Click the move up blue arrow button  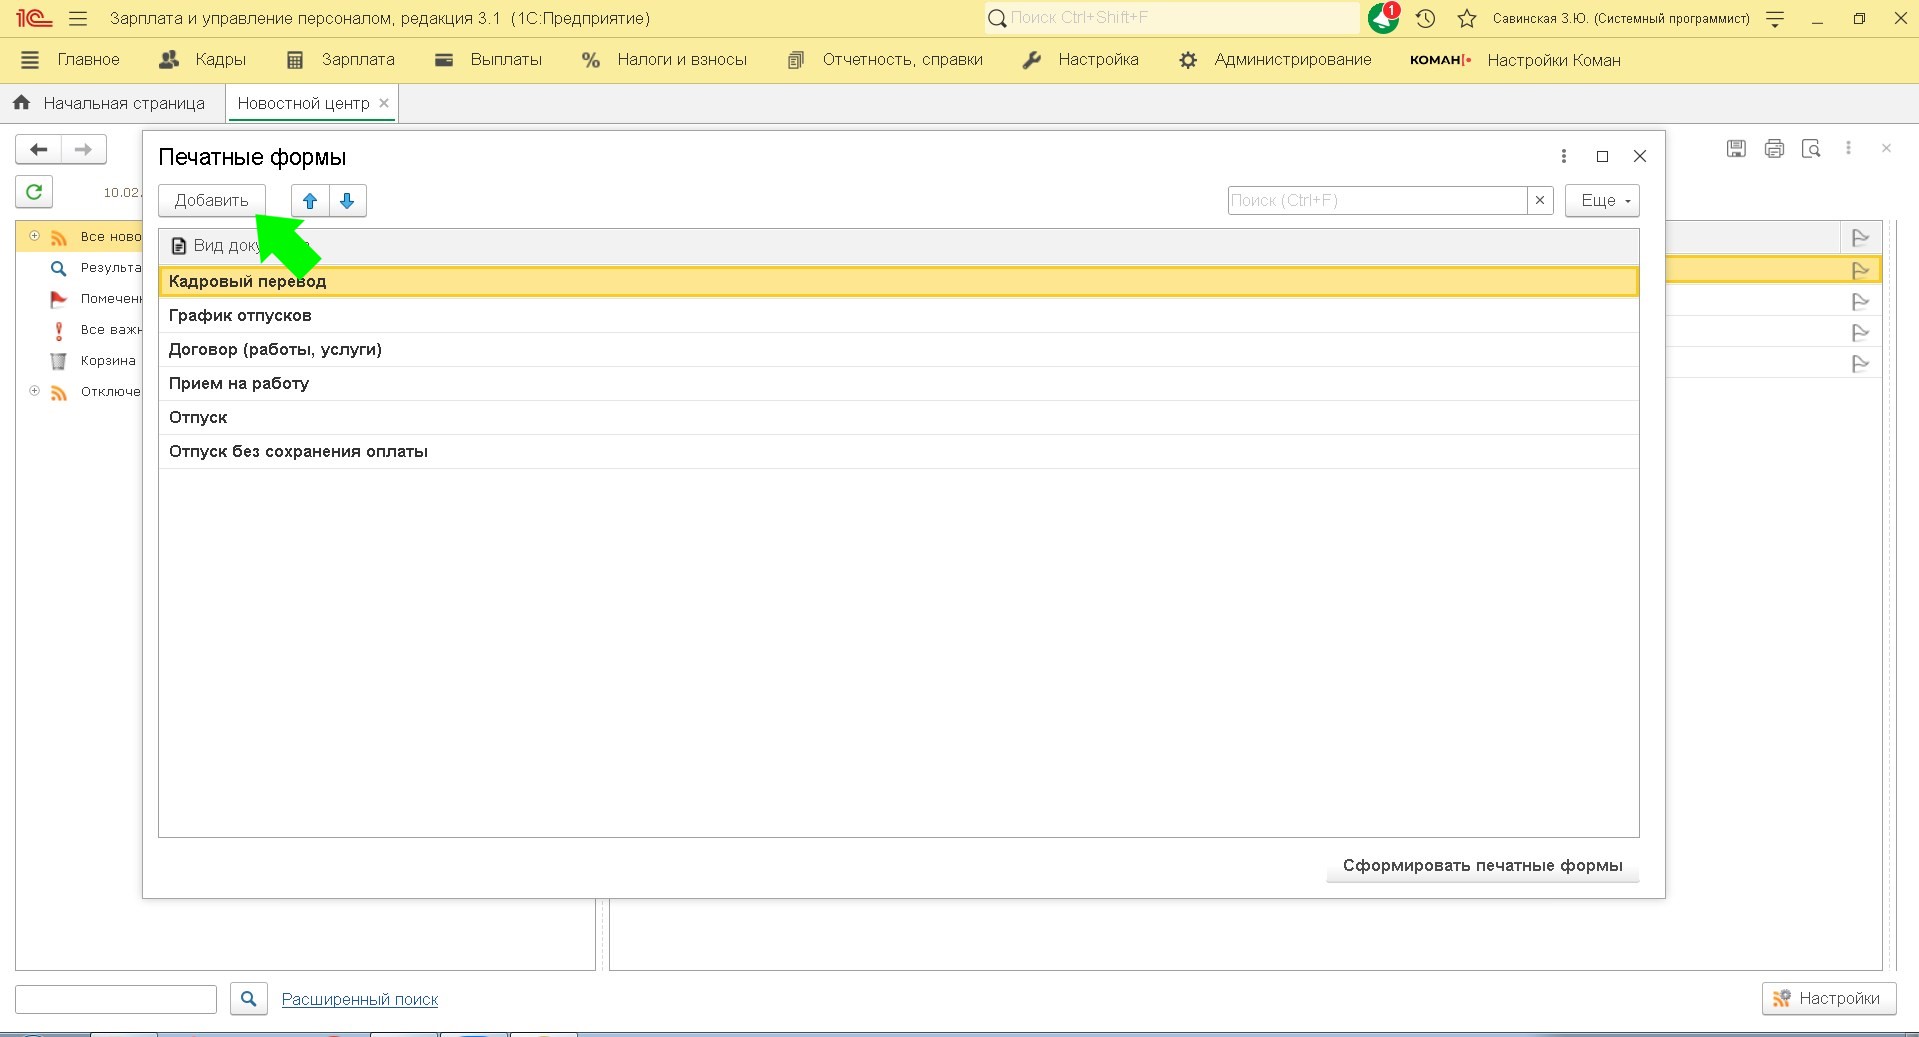(x=310, y=201)
